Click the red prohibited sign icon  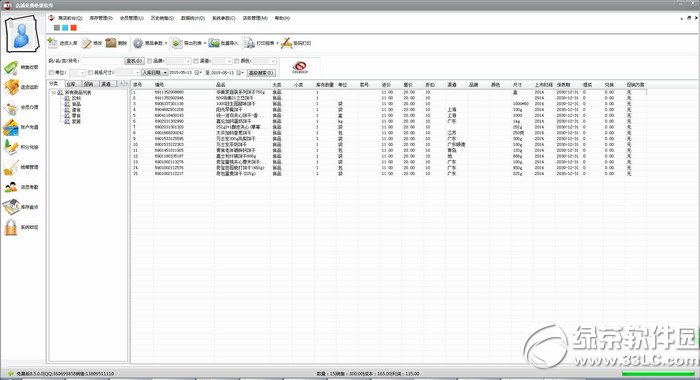pos(300,67)
